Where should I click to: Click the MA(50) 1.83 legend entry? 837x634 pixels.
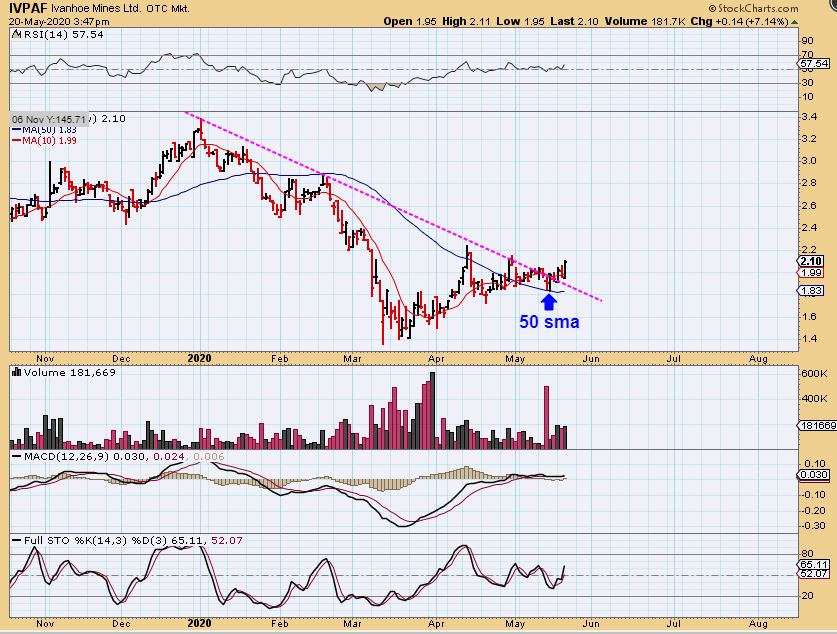(x=44, y=130)
